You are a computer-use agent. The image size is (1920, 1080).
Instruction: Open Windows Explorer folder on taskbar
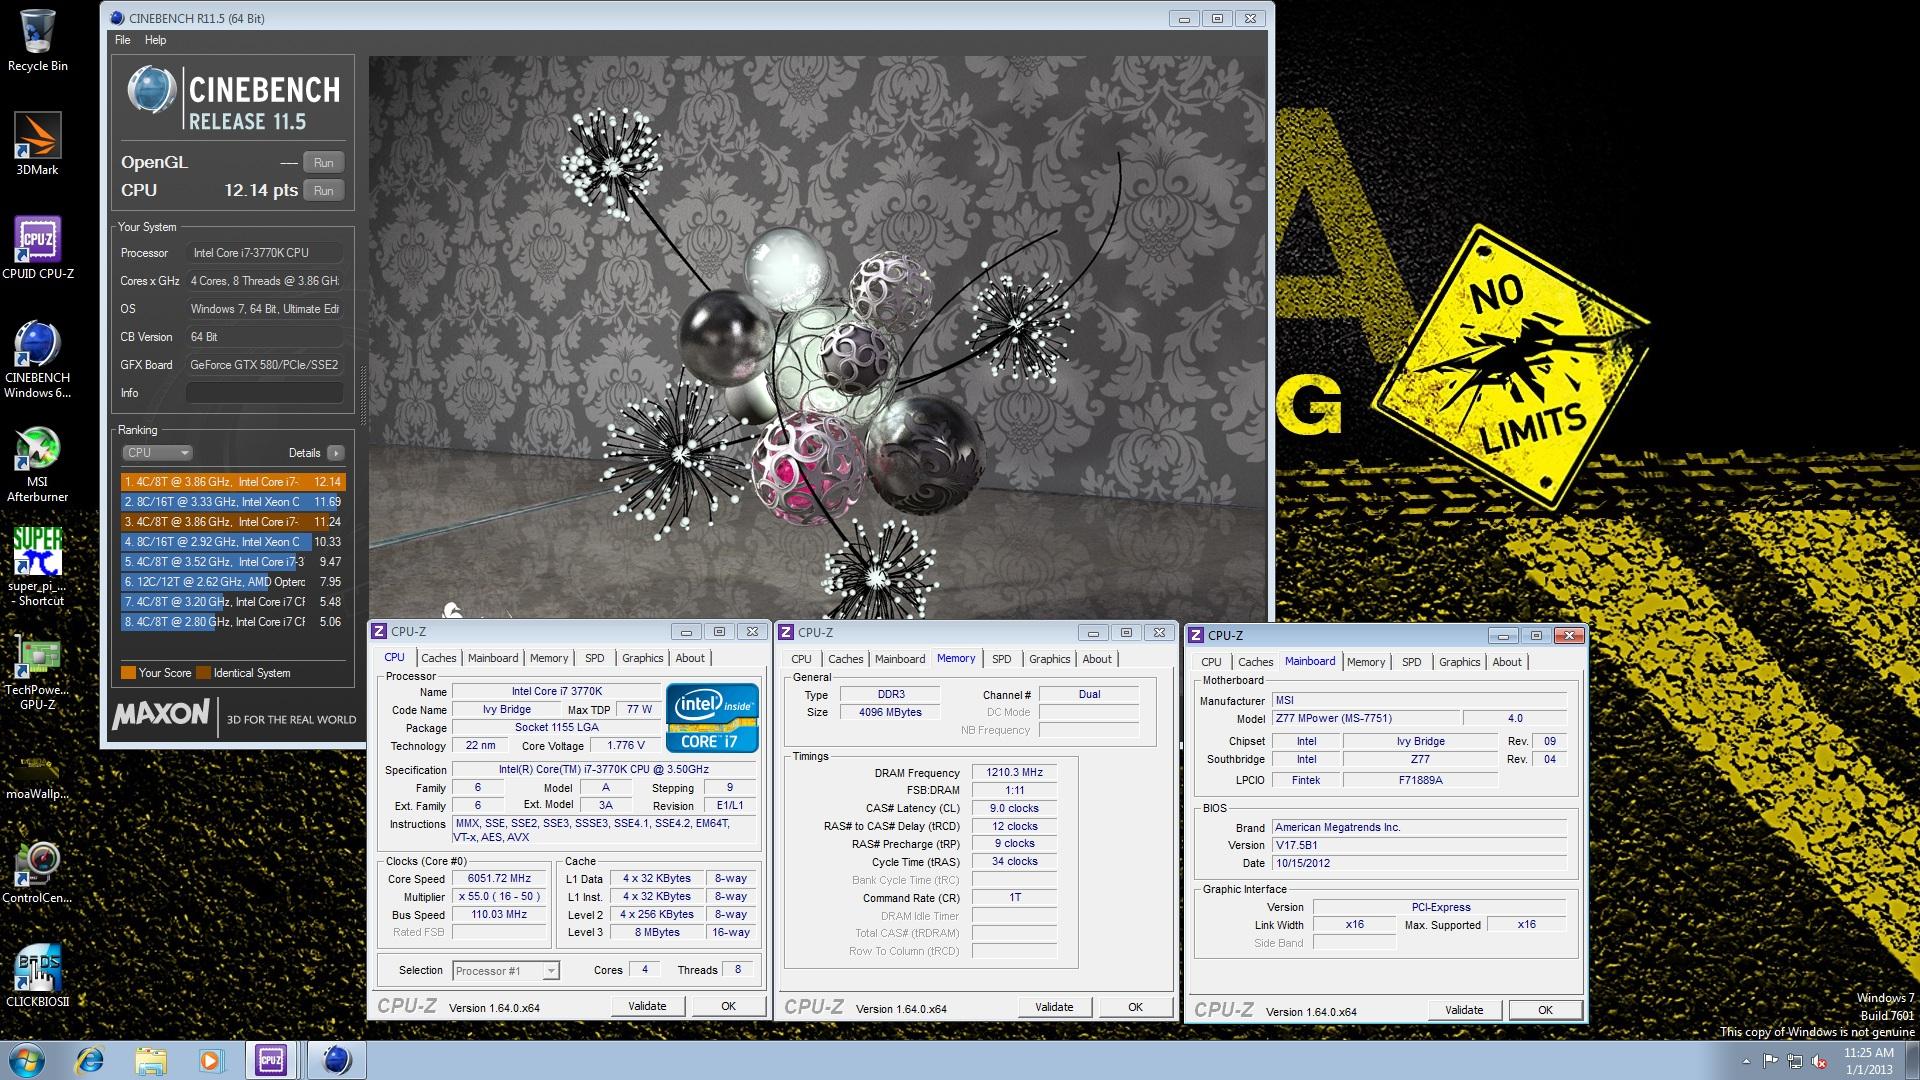point(151,1060)
